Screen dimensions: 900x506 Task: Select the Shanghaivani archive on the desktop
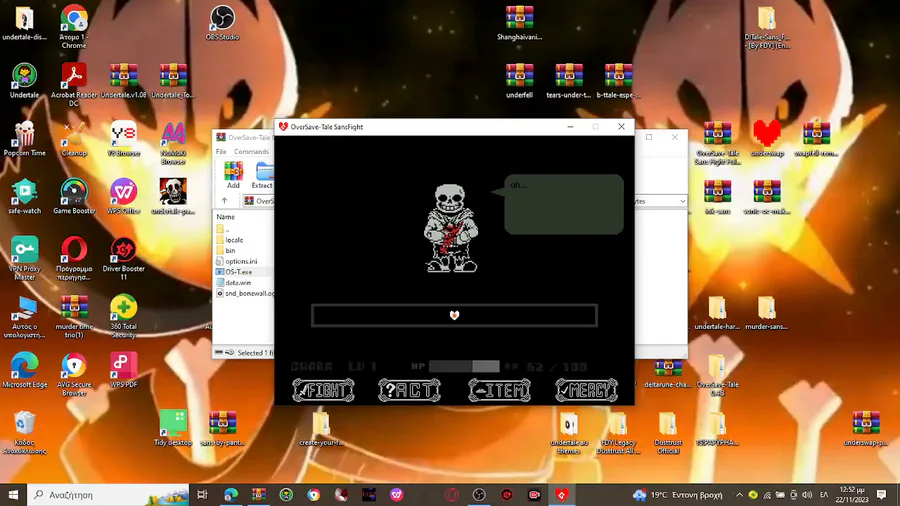[x=519, y=23]
